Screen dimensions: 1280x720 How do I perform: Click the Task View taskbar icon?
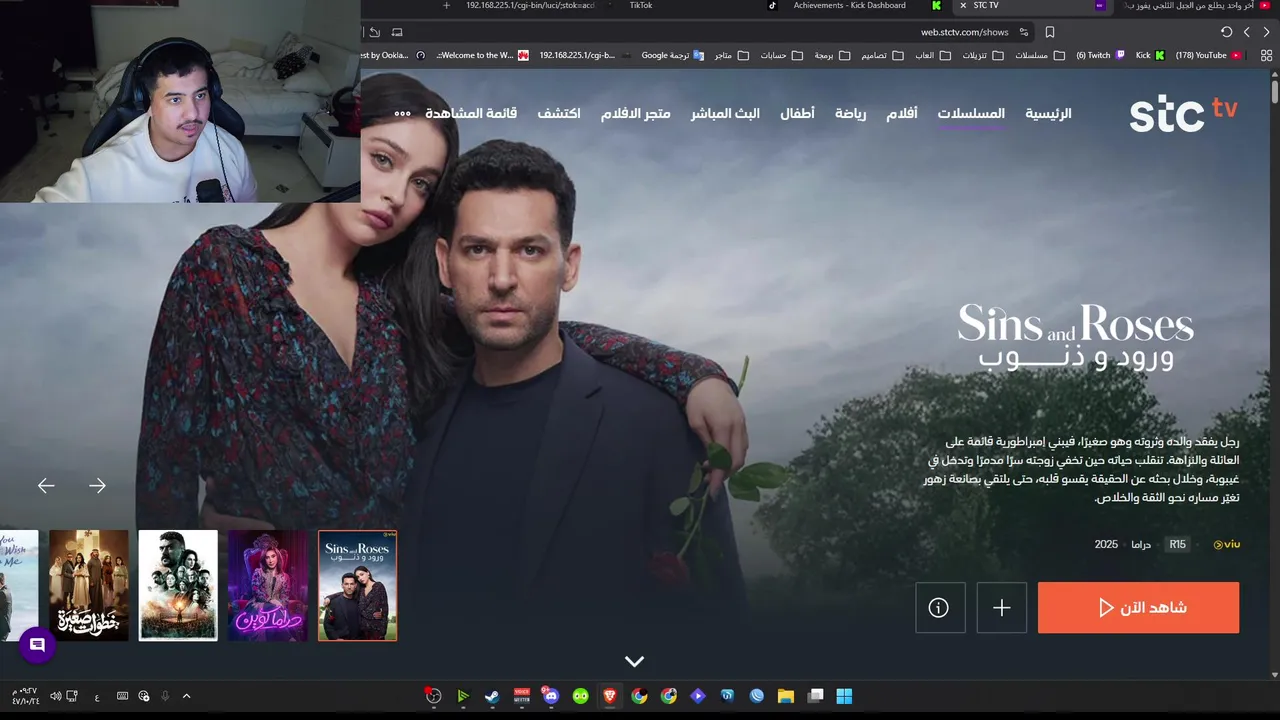(x=815, y=696)
